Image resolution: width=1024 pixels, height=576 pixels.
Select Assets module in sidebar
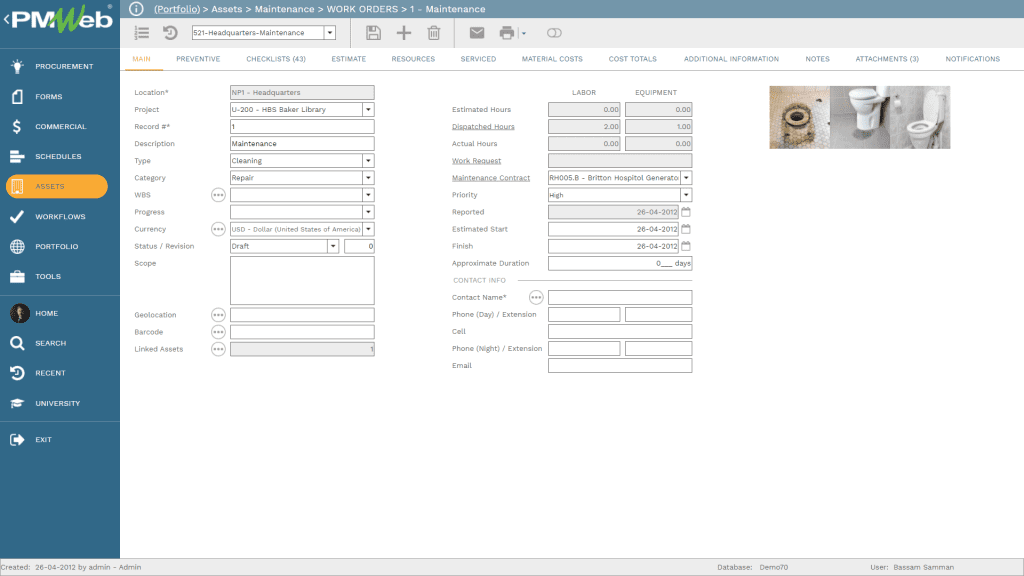coord(57,186)
